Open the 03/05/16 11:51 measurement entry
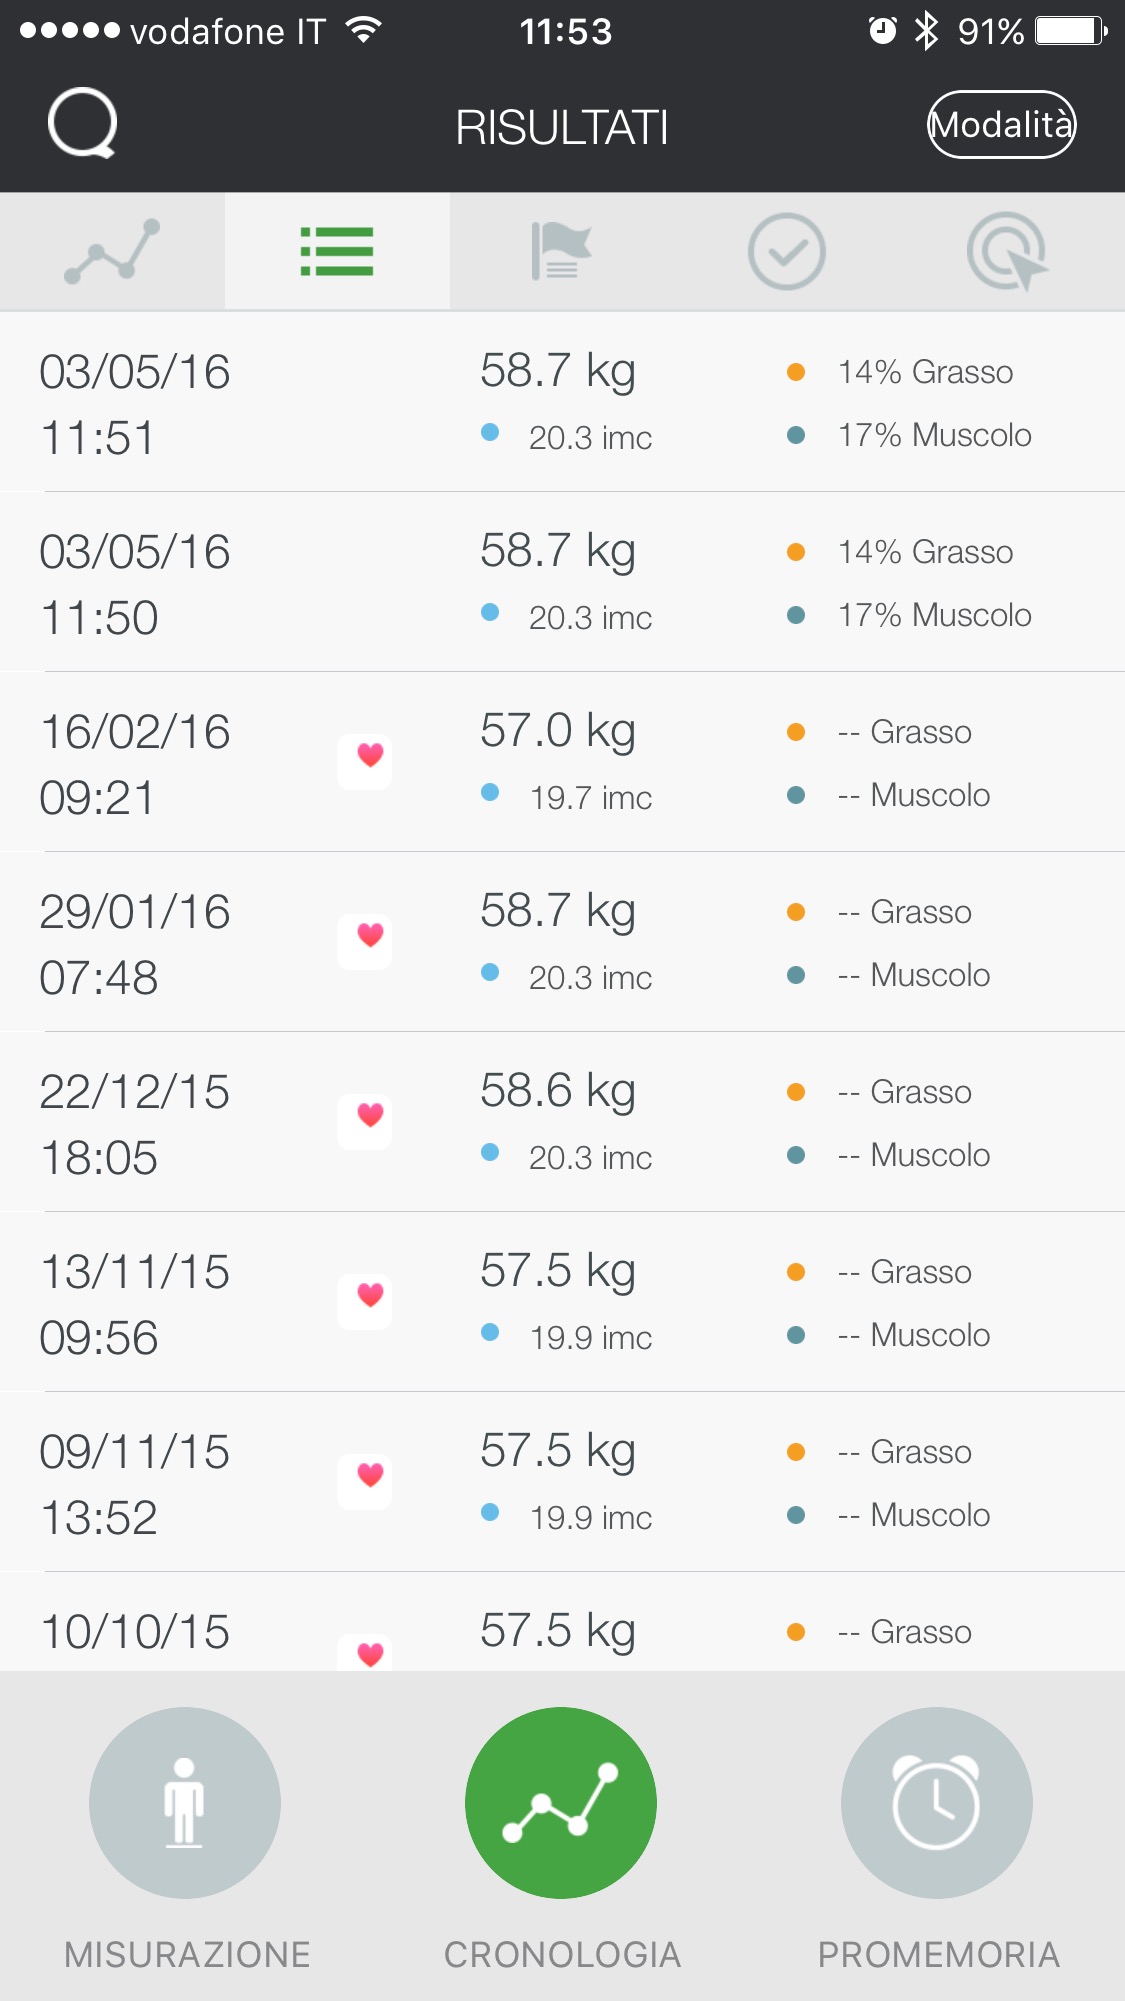1125x2001 pixels. pos(562,402)
